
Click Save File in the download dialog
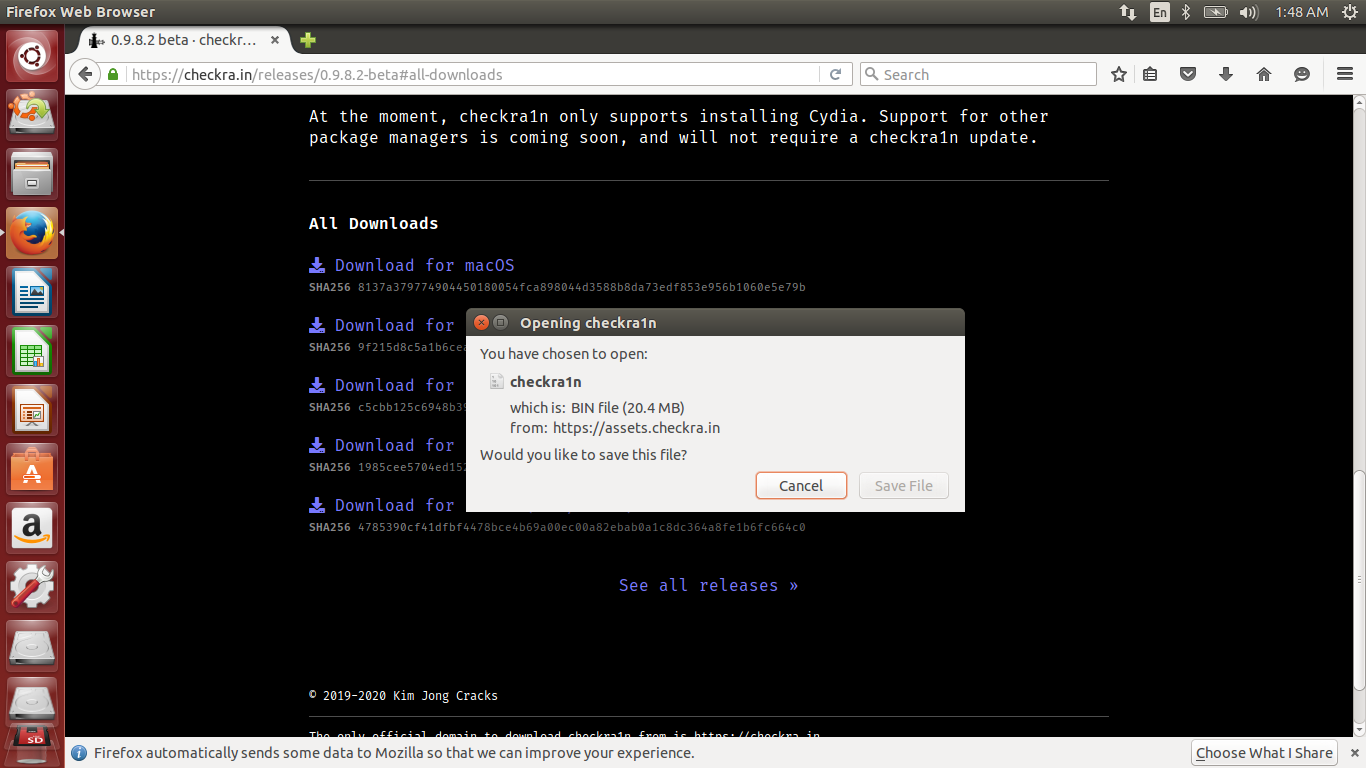click(903, 486)
